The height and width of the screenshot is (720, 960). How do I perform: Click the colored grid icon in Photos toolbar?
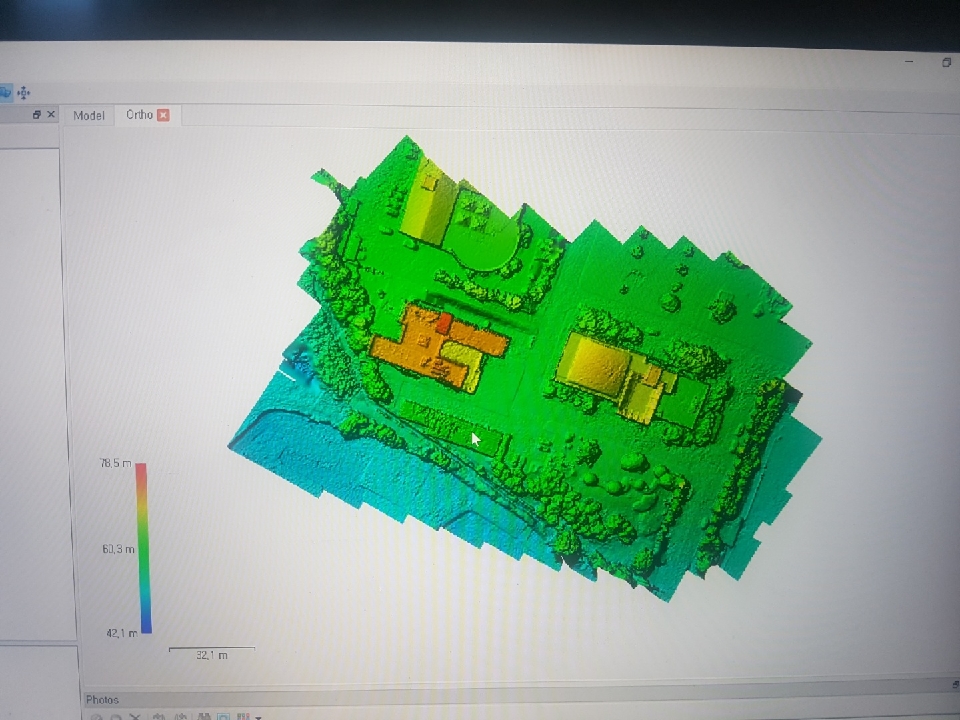[242, 716]
